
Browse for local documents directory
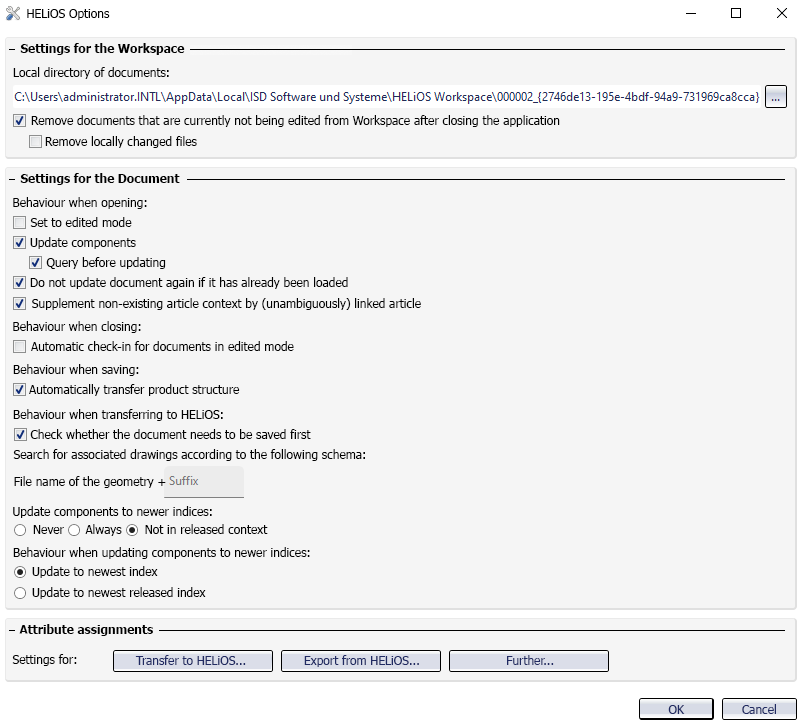pos(777,97)
